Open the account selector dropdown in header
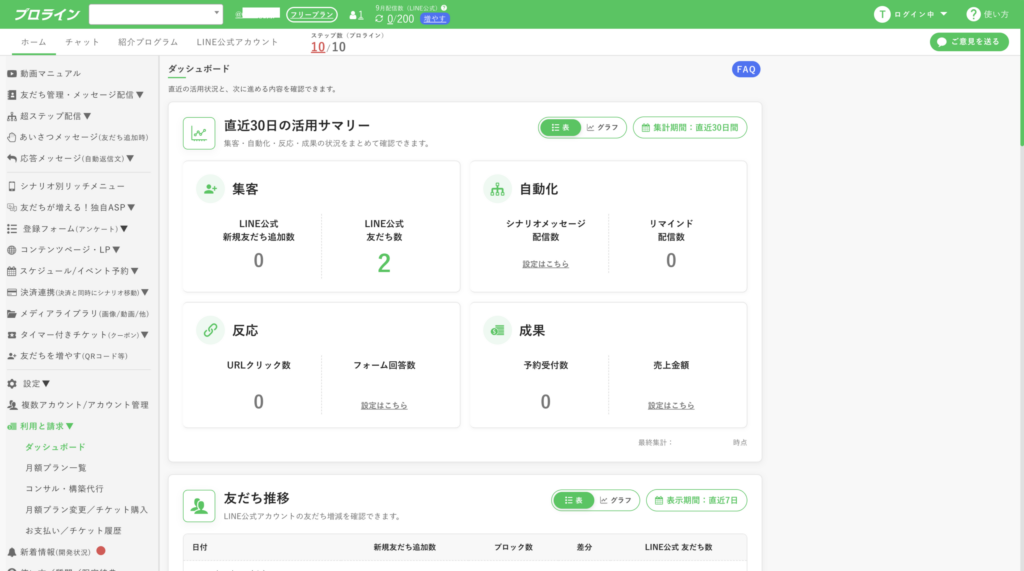This screenshot has width=1024, height=571. [155, 14]
